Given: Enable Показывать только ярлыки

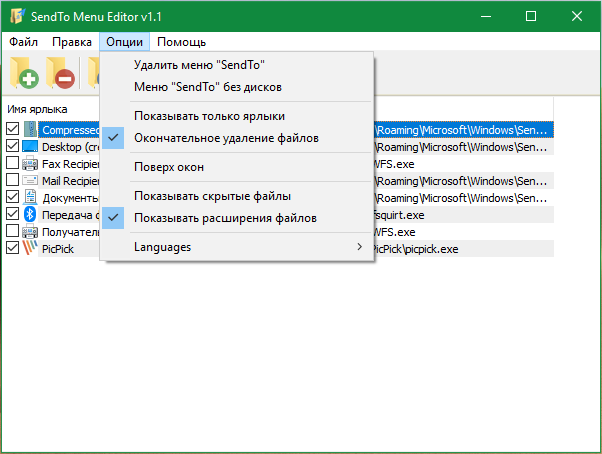Looking at the screenshot, I should (236, 116).
